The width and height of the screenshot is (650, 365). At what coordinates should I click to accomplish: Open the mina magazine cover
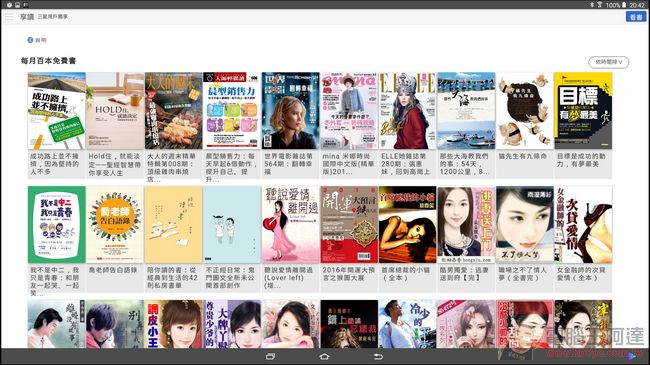click(x=349, y=111)
